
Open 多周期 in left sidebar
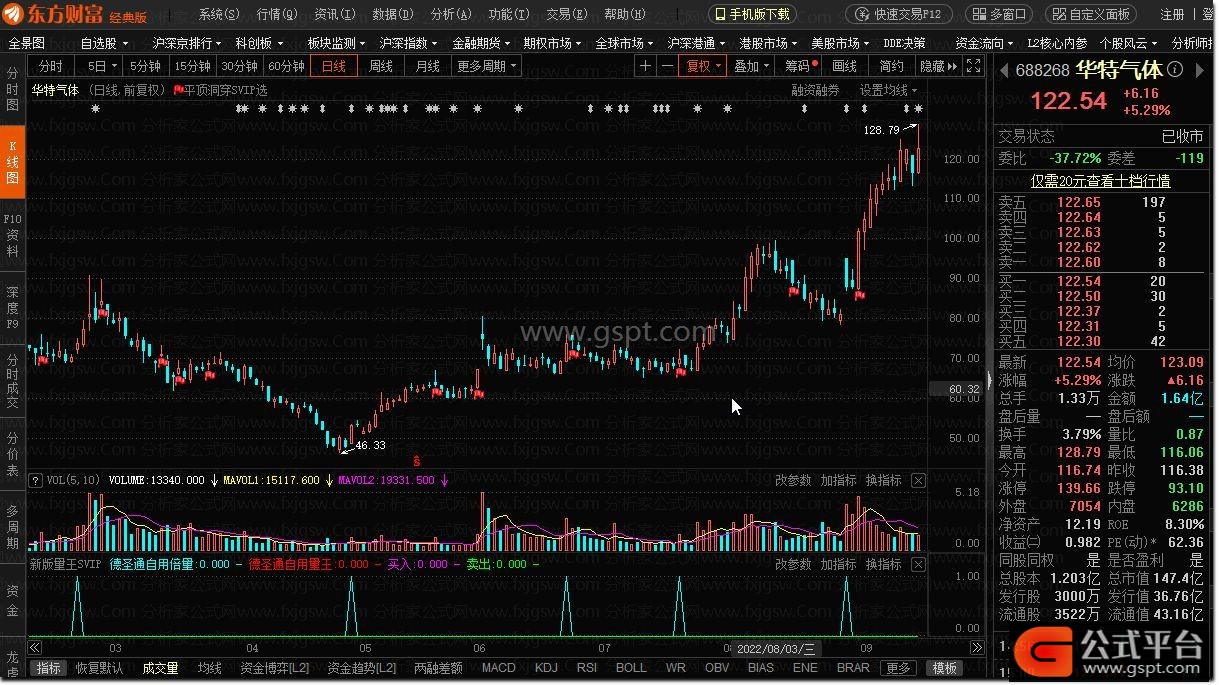coord(12,528)
